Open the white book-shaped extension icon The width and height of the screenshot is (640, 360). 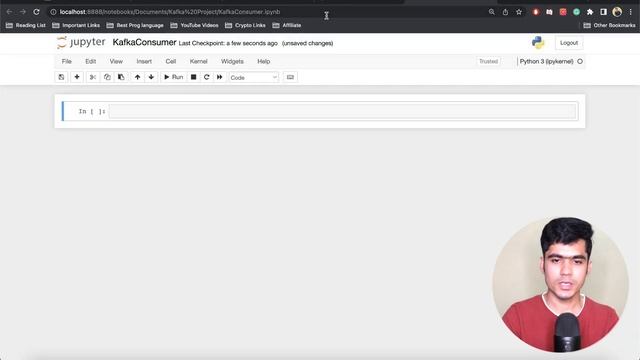point(549,12)
